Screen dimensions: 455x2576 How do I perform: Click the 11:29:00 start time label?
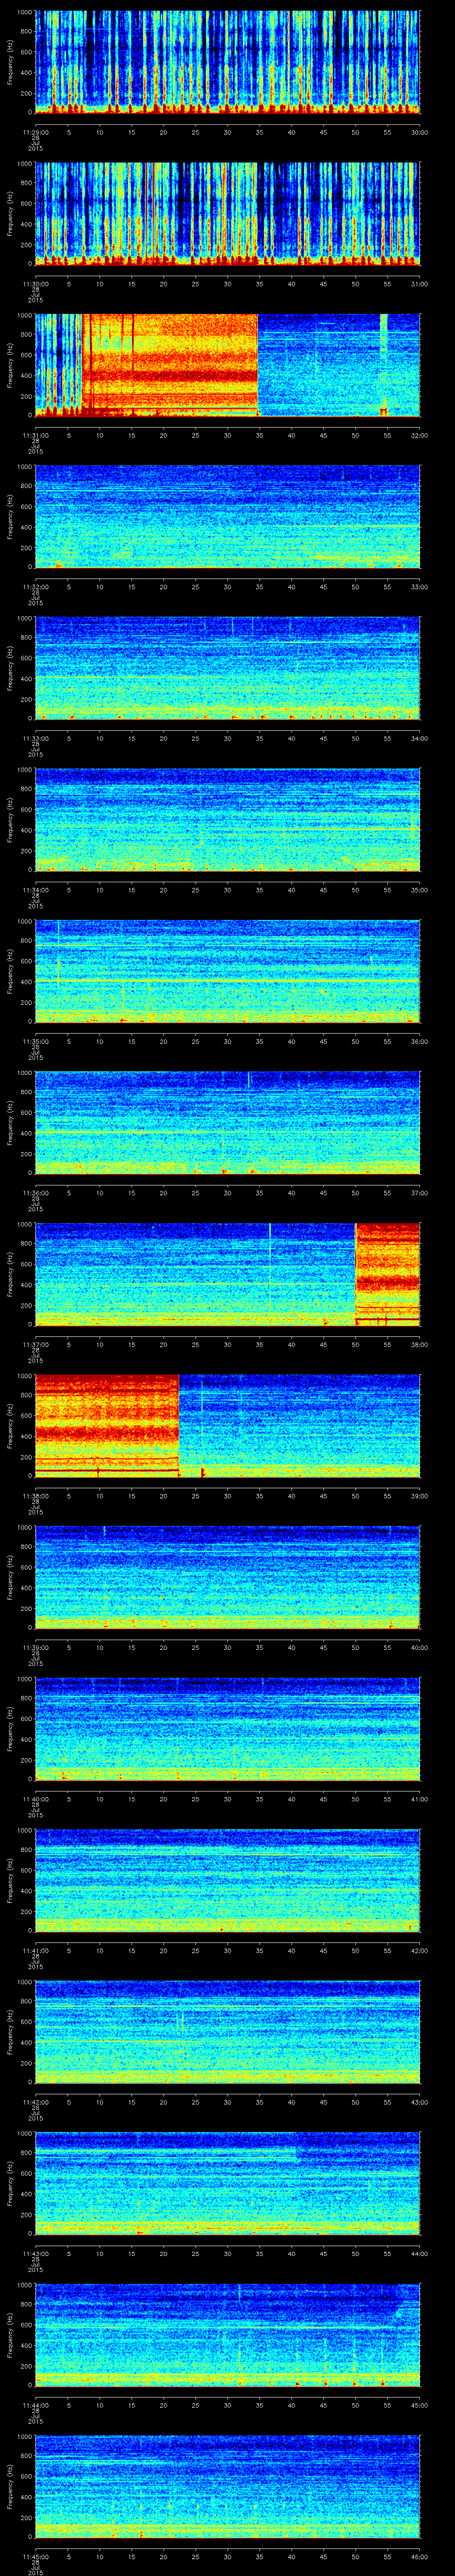(35, 131)
